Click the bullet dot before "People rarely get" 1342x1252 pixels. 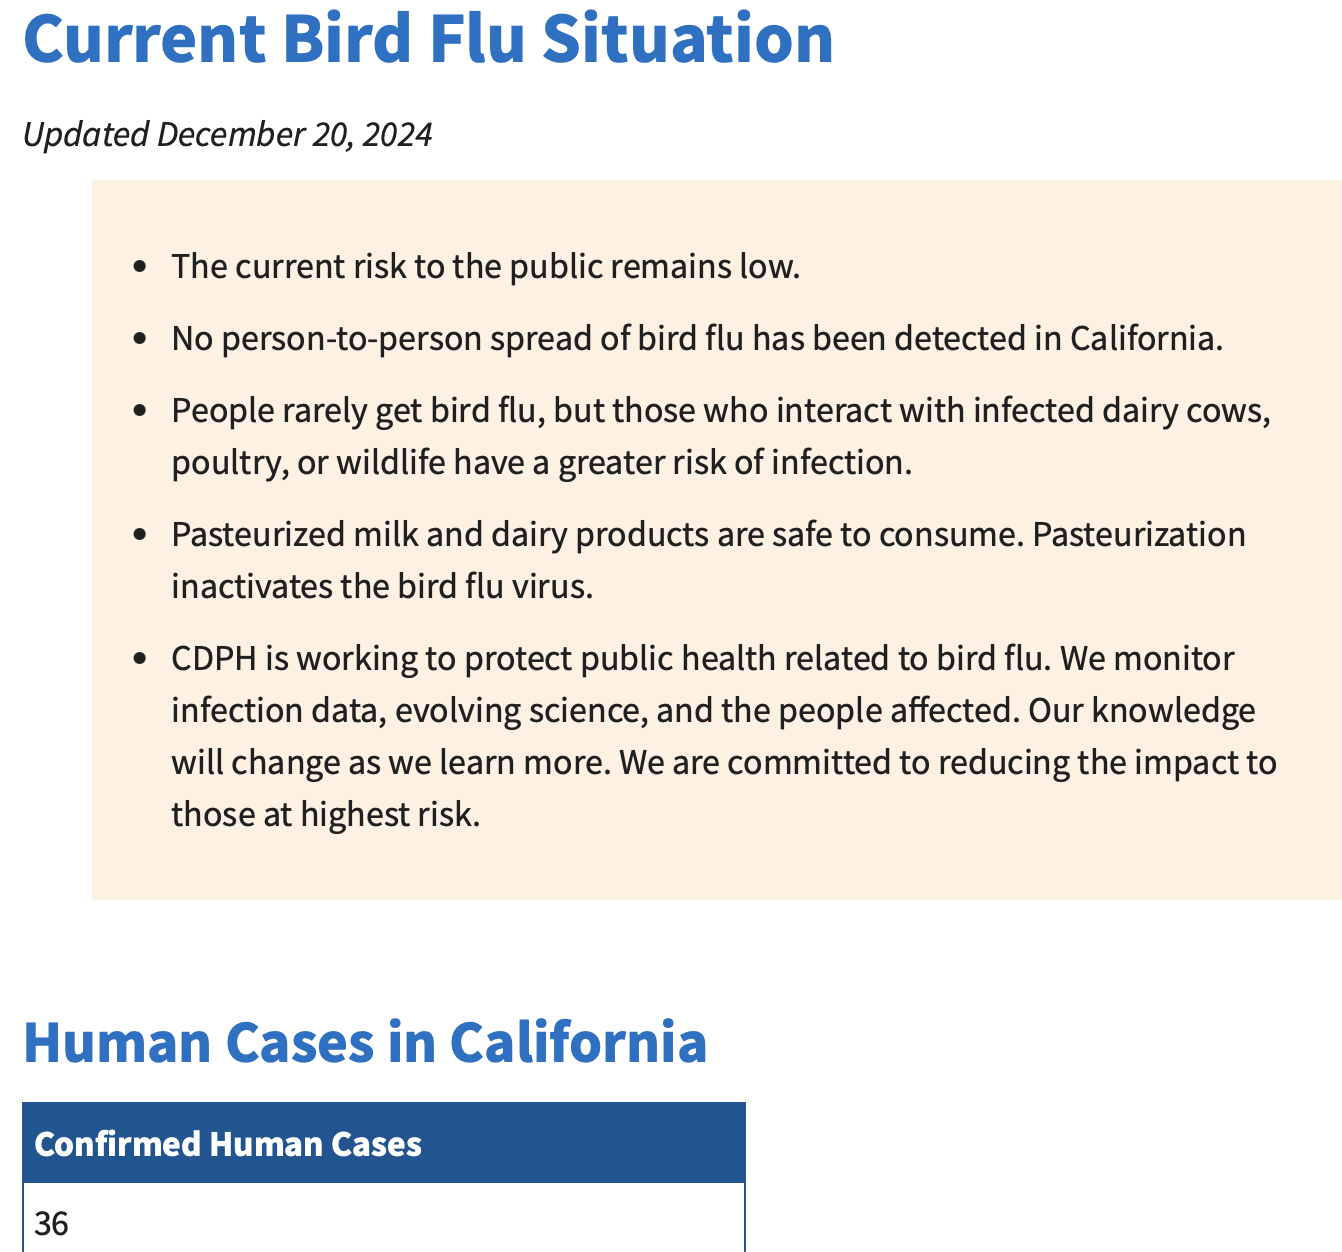tap(140, 411)
